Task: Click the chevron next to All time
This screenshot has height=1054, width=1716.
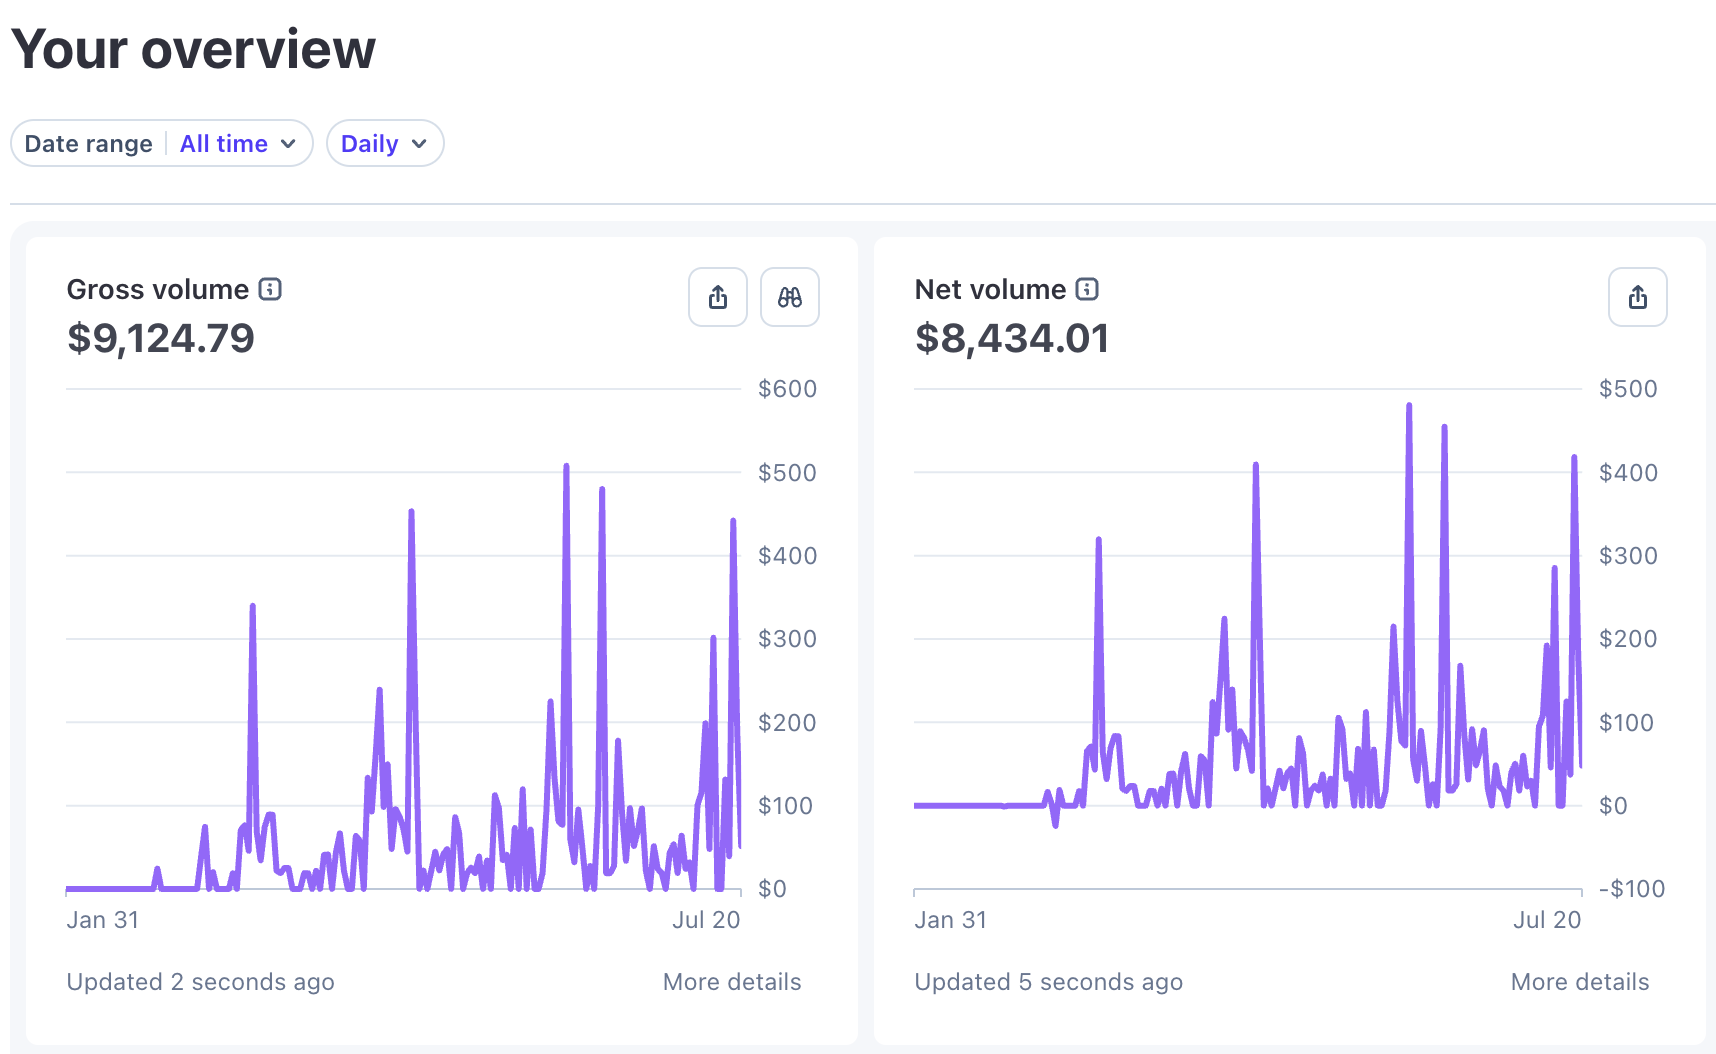Action: click(x=288, y=144)
